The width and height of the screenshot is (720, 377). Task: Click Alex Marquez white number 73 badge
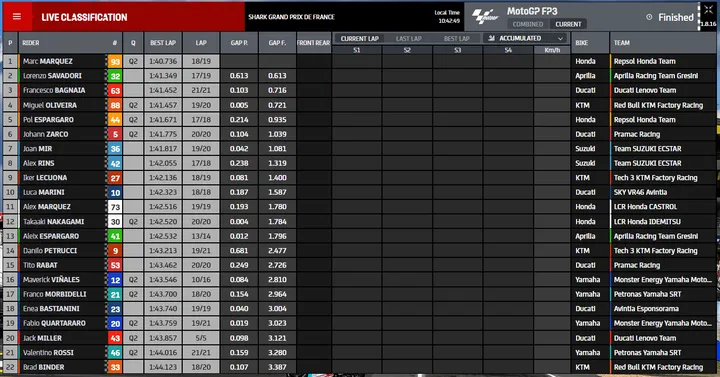tap(115, 207)
